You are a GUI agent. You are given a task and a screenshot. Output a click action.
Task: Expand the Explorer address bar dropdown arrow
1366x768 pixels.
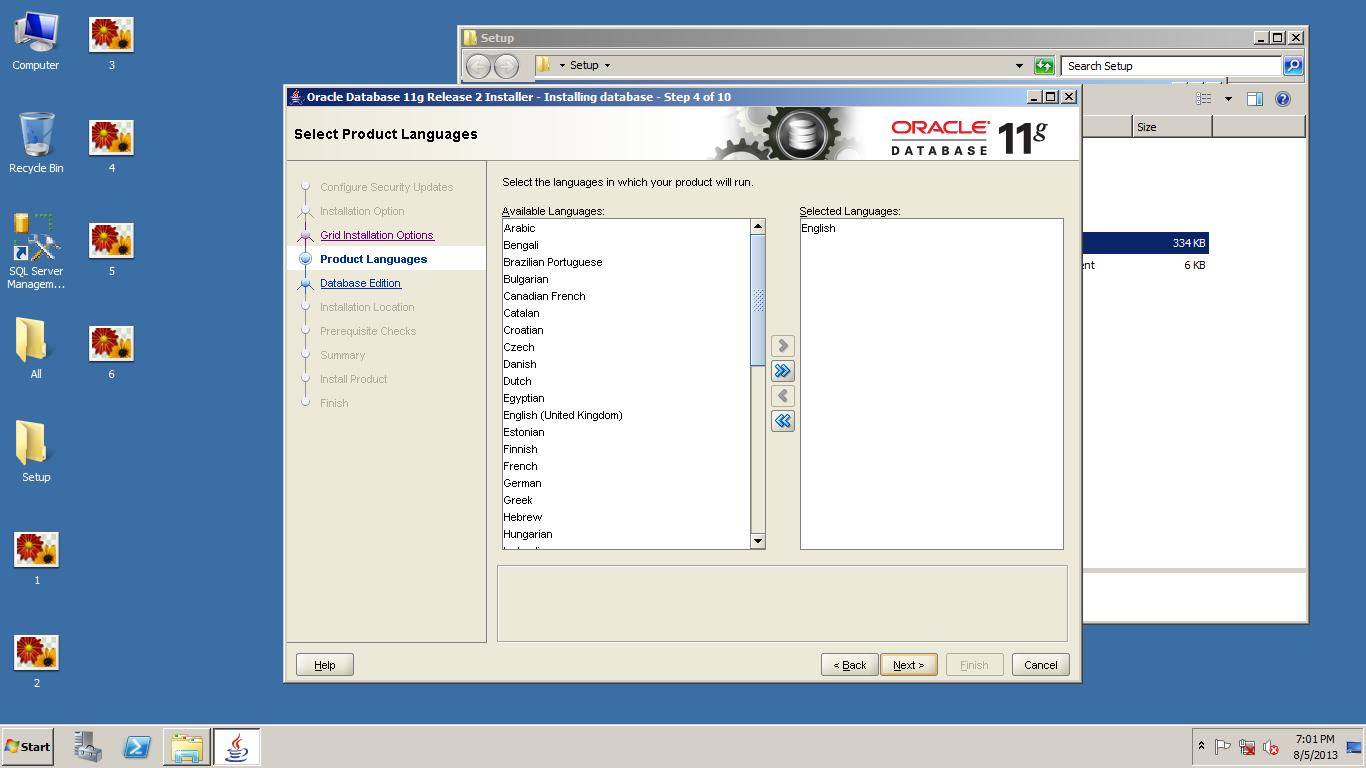[x=1019, y=66]
